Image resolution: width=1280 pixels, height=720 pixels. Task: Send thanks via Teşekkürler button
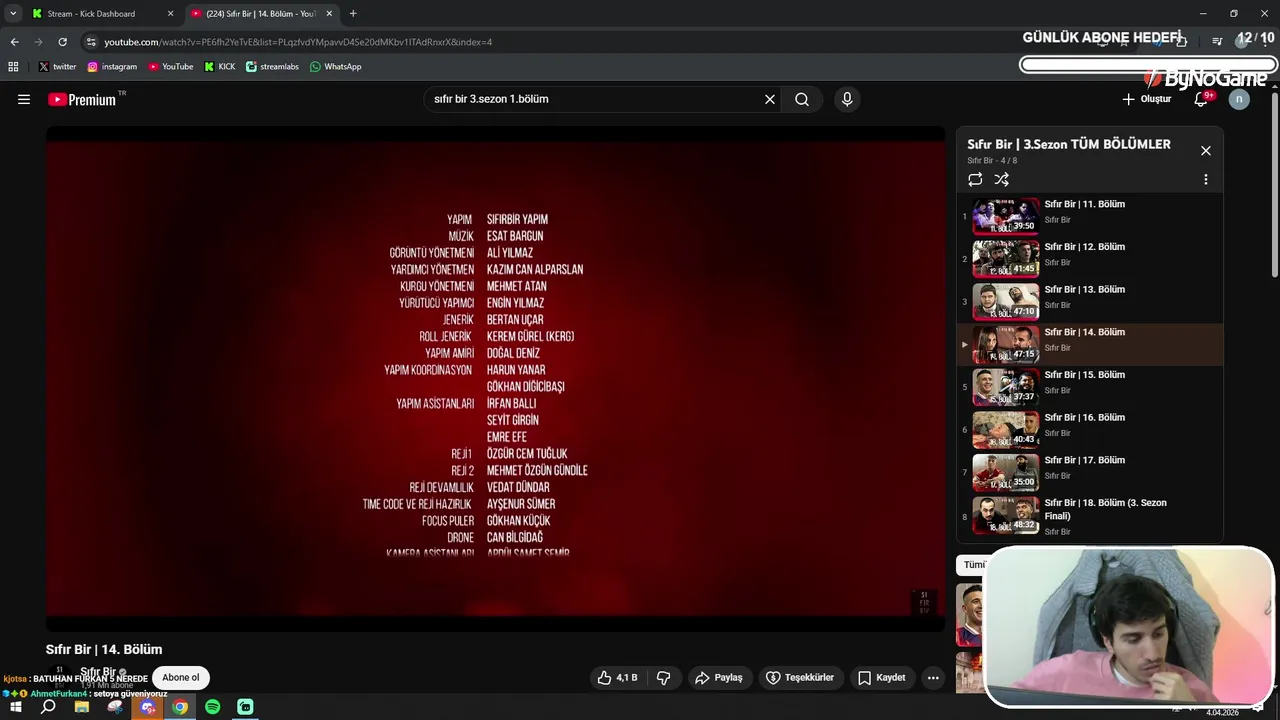[800, 677]
